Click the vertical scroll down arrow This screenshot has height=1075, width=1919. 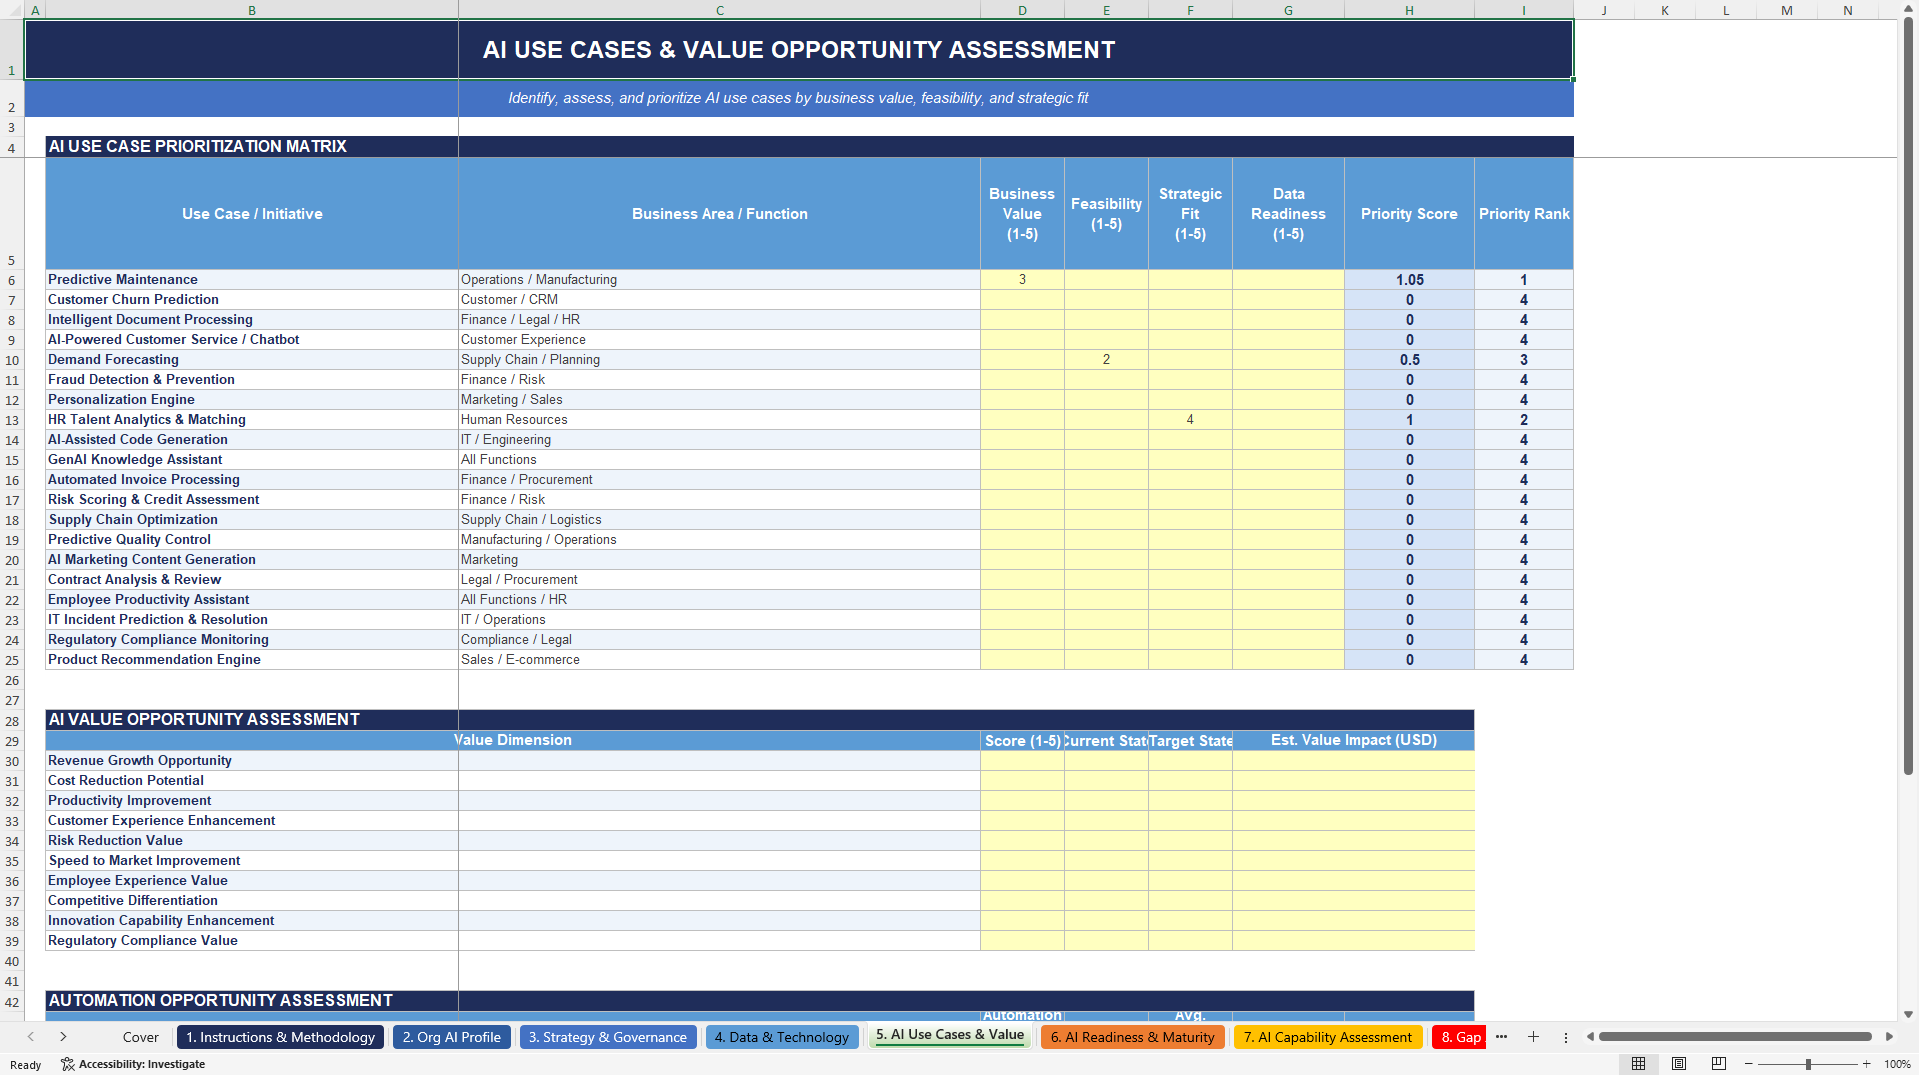click(x=1908, y=1014)
